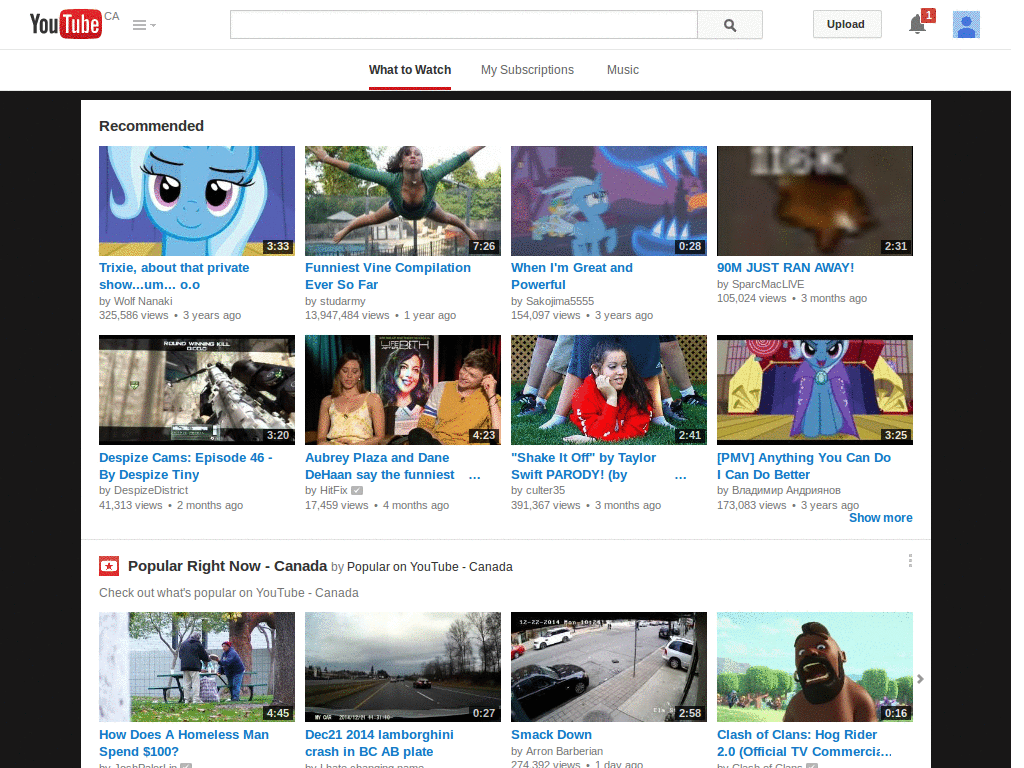Select the What to Watch tab
Image resolution: width=1024 pixels, height=768 pixels.
tap(409, 70)
